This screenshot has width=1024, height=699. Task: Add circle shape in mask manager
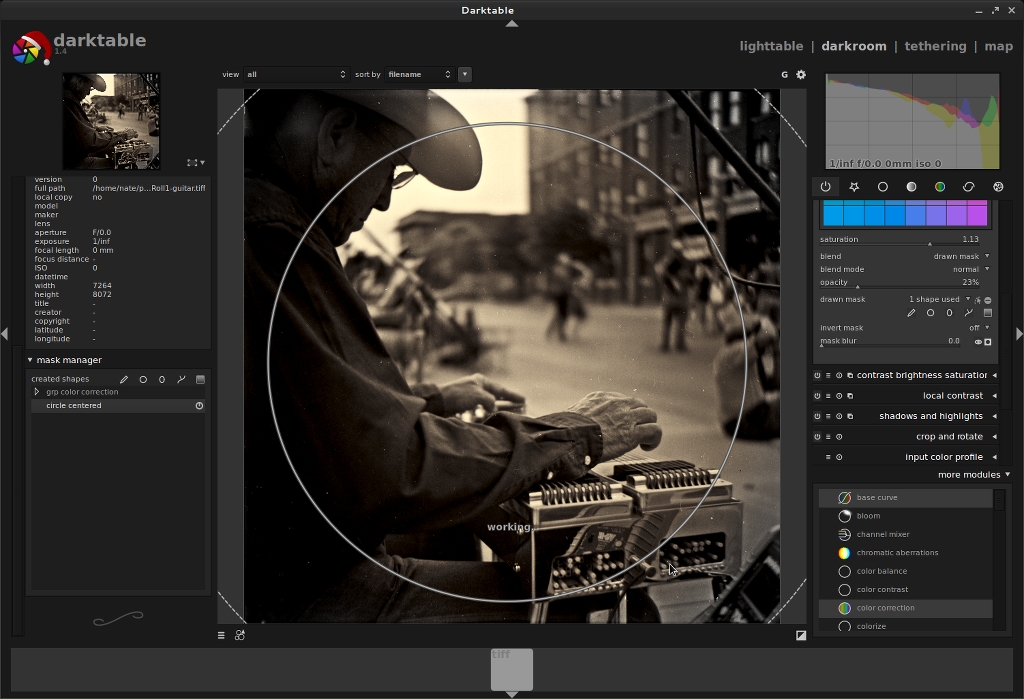pyautogui.click(x=143, y=380)
